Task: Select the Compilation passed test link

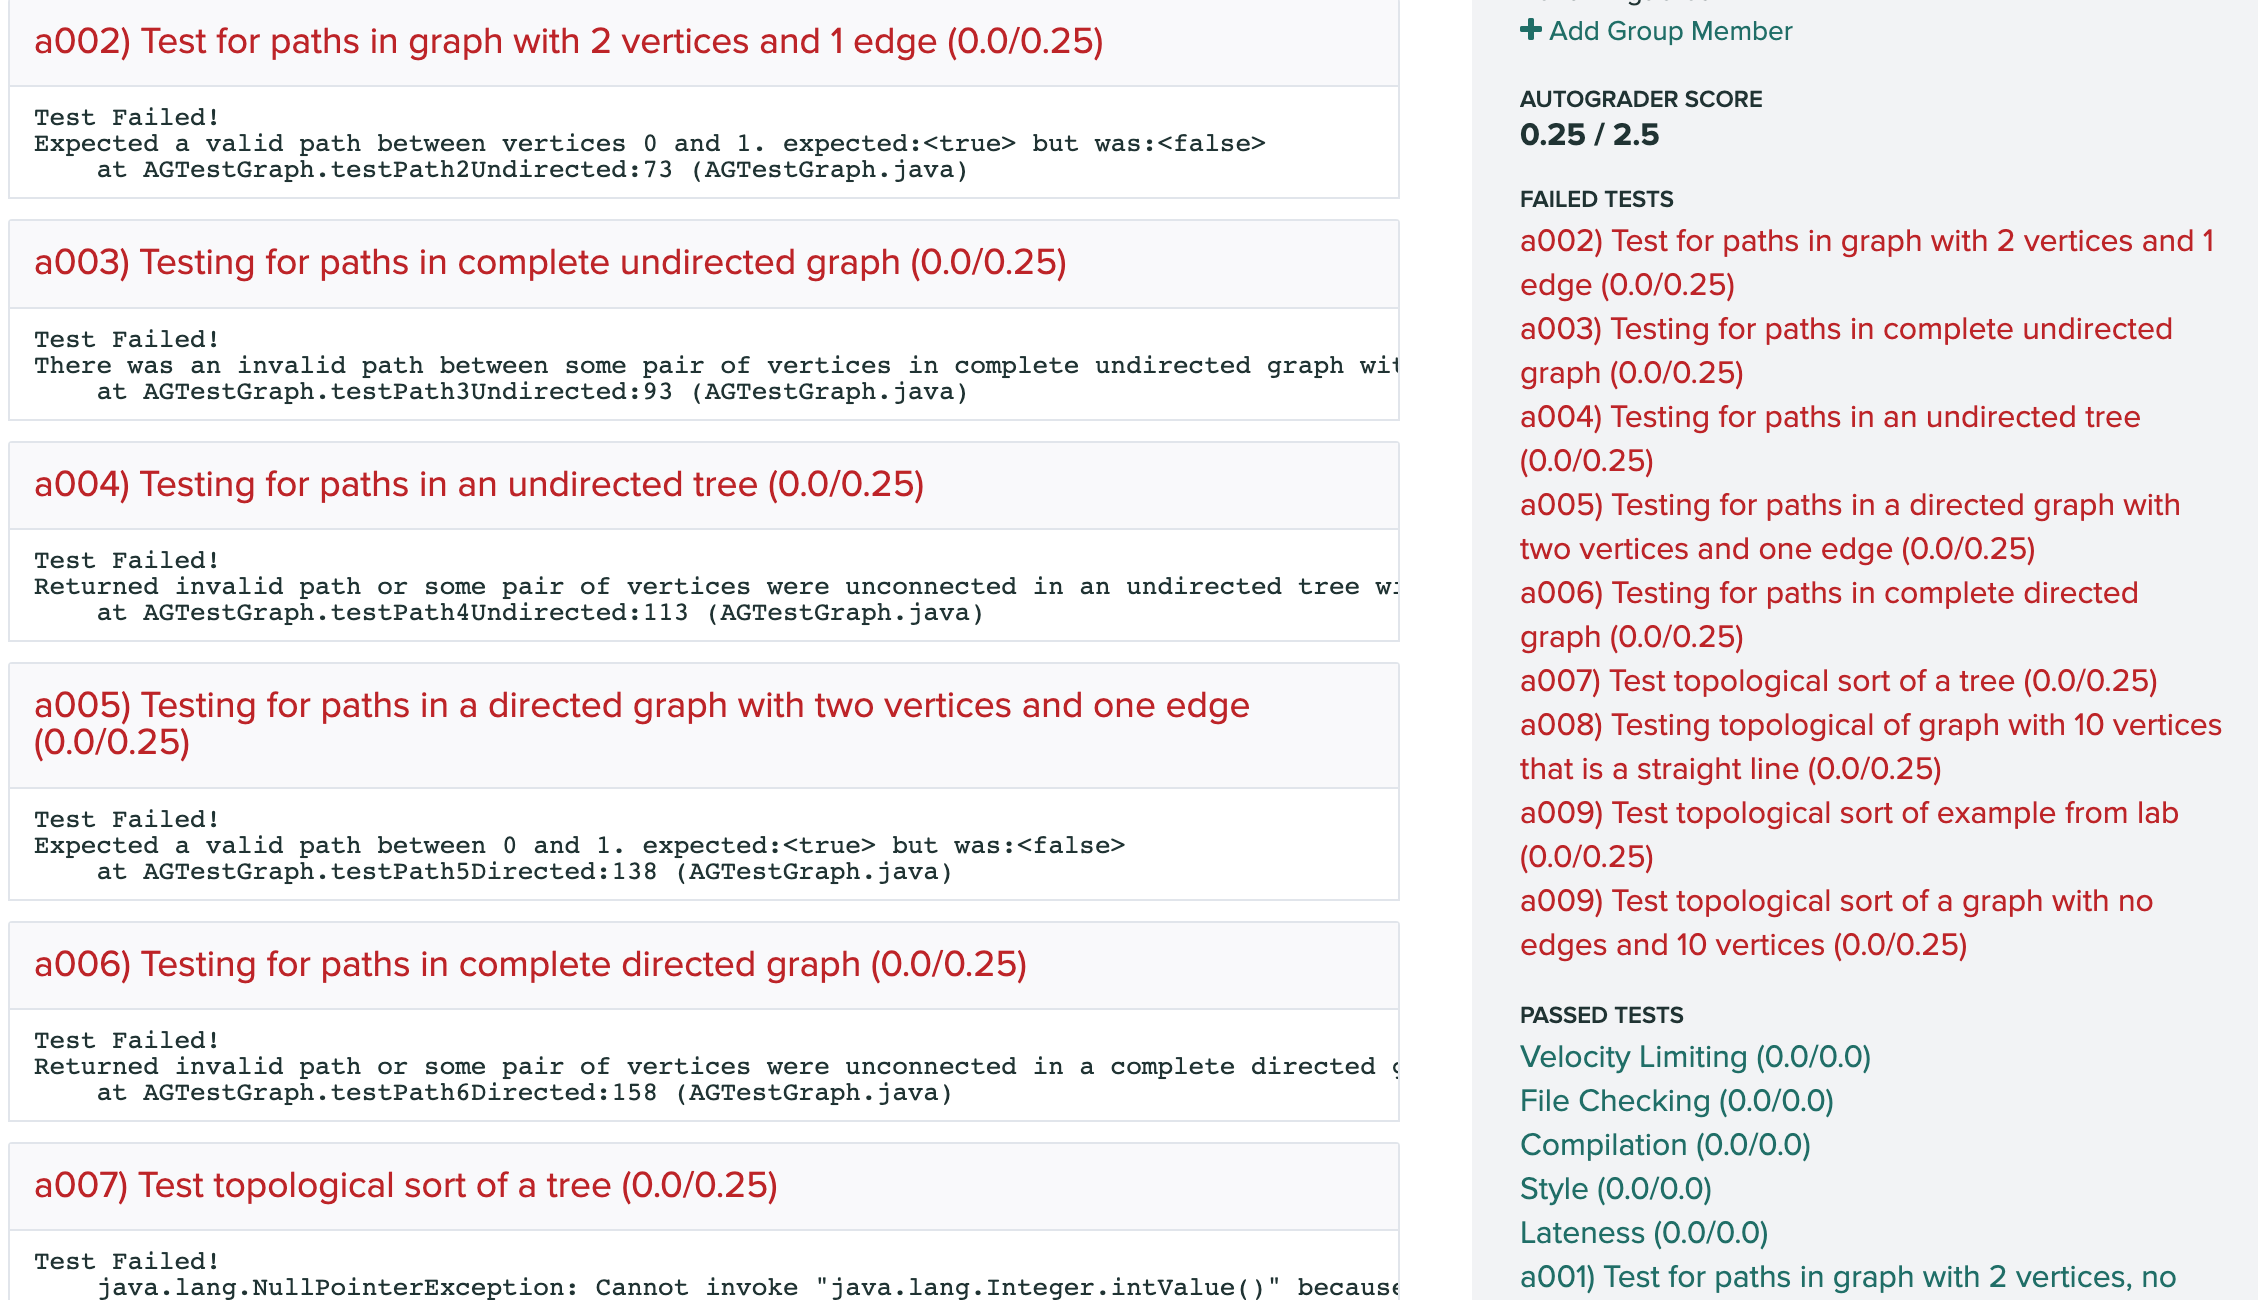Action: tap(1665, 1145)
